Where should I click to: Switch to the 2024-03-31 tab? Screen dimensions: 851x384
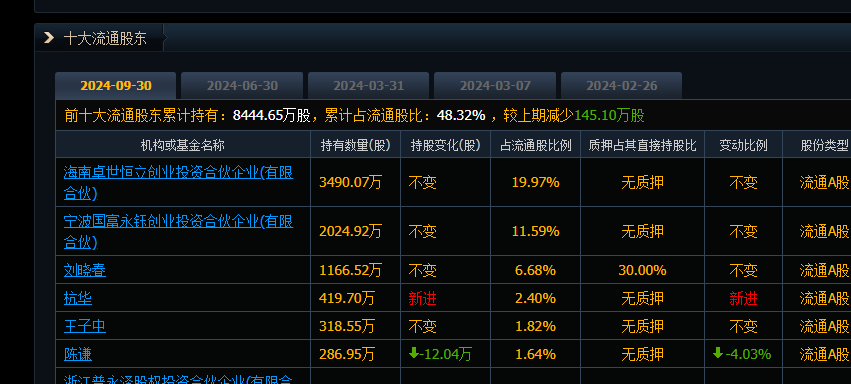[x=369, y=86]
